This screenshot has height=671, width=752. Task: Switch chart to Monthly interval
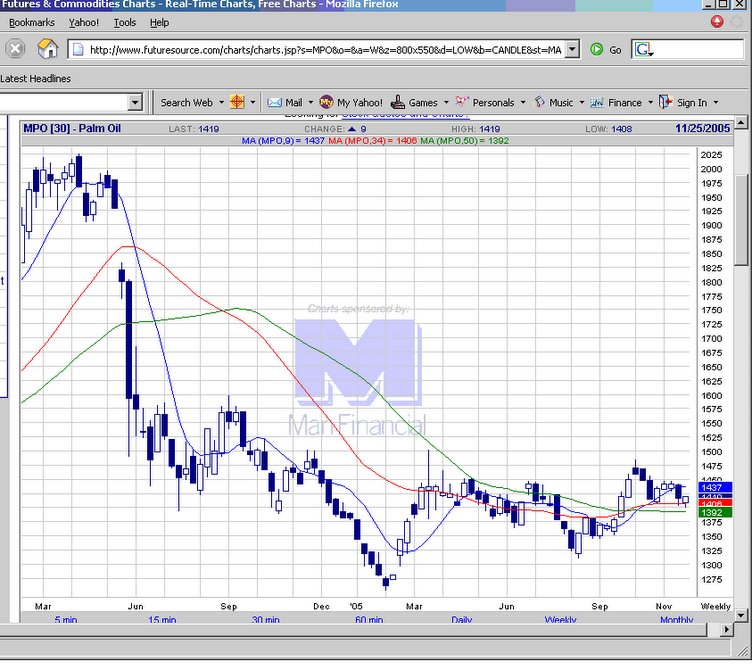676,619
